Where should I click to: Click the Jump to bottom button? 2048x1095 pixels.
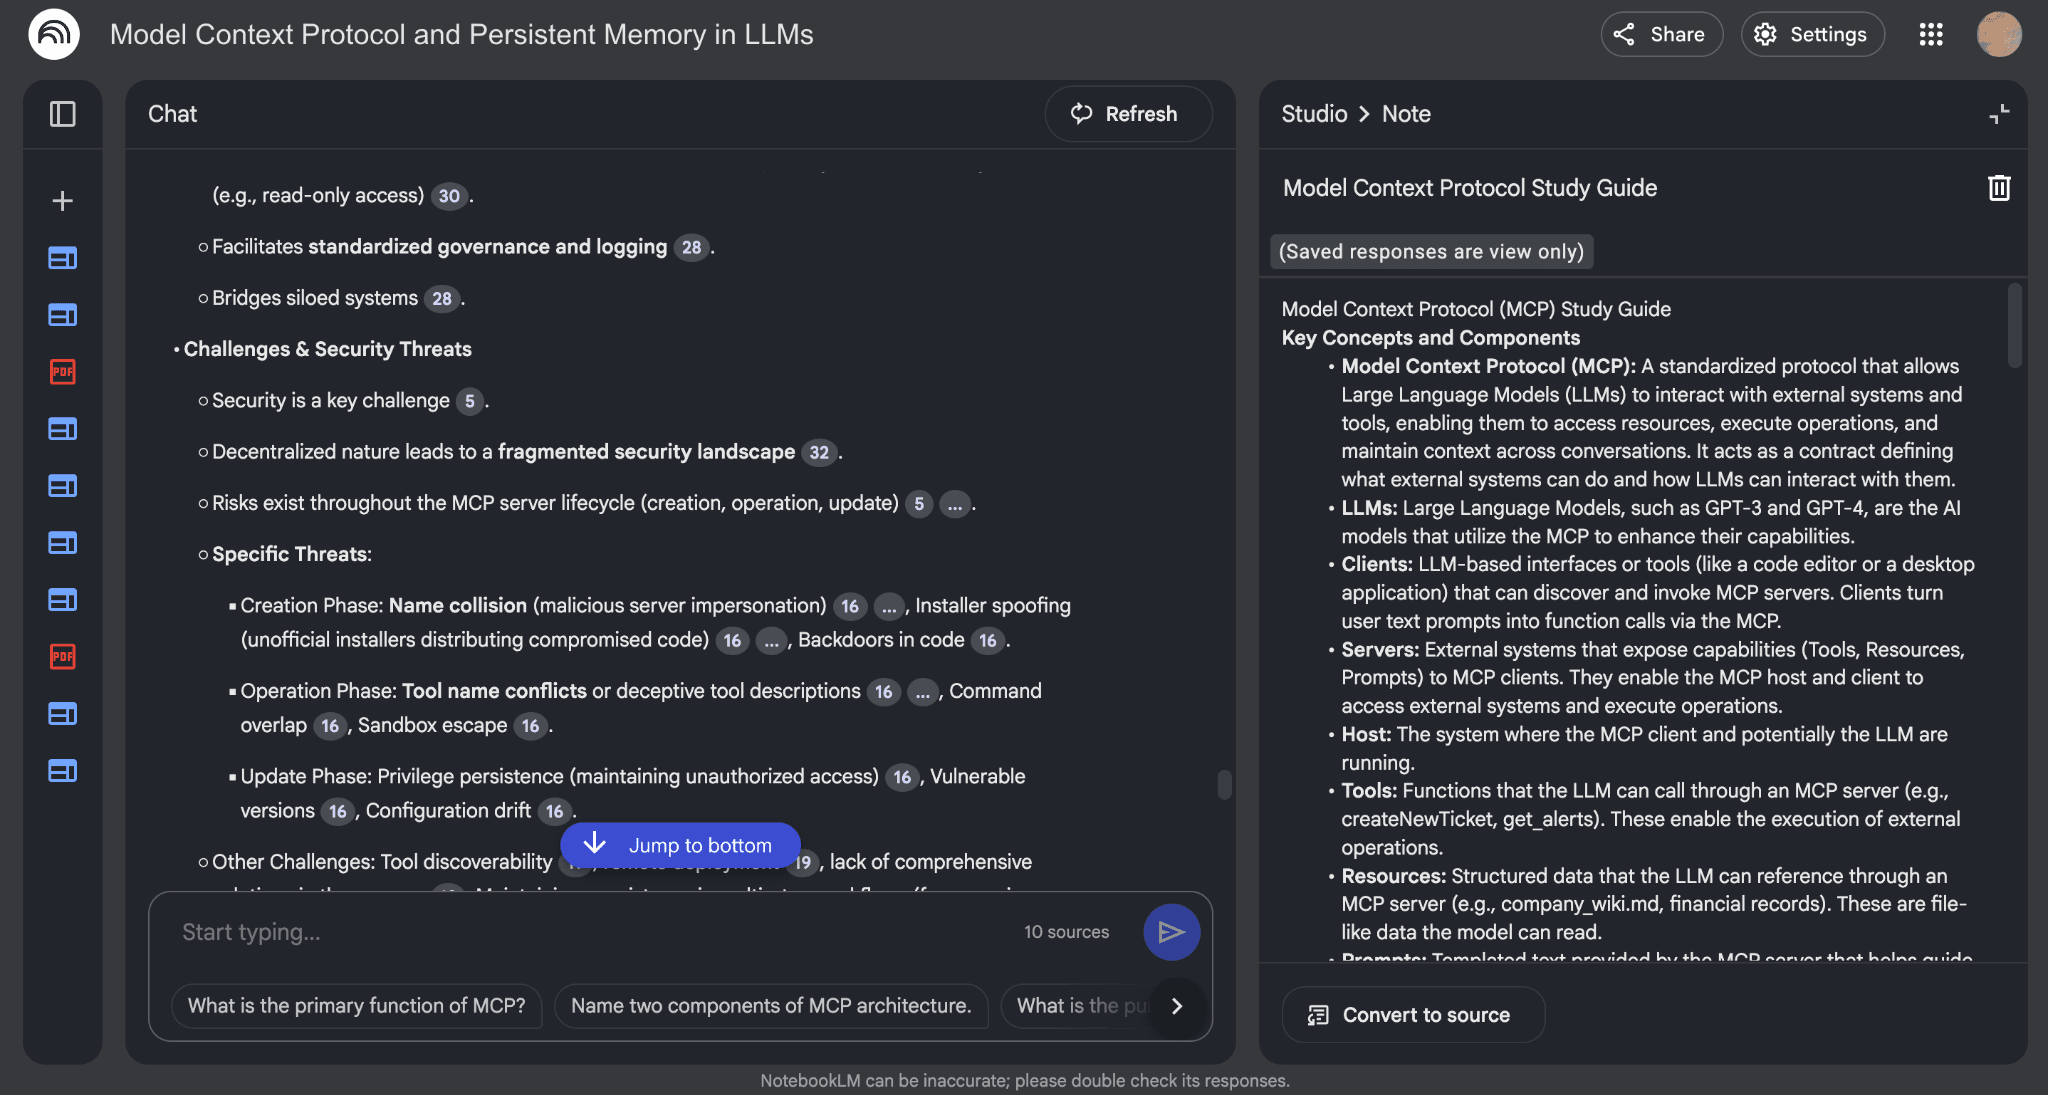[x=680, y=844]
